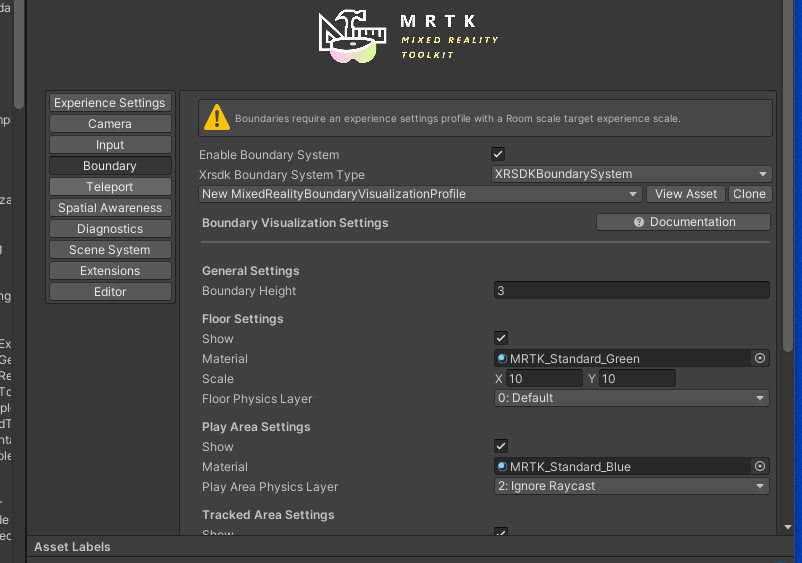This screenshot has height=563, width=802.
Task: Click the scroll down arrow of inspector
Action: tap(788, 527)
